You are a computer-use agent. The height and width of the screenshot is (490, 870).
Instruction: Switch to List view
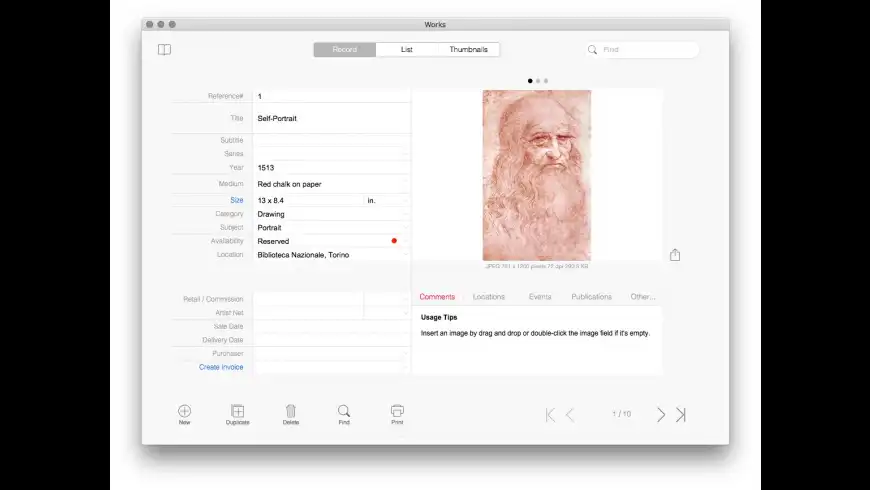[407, 49]
